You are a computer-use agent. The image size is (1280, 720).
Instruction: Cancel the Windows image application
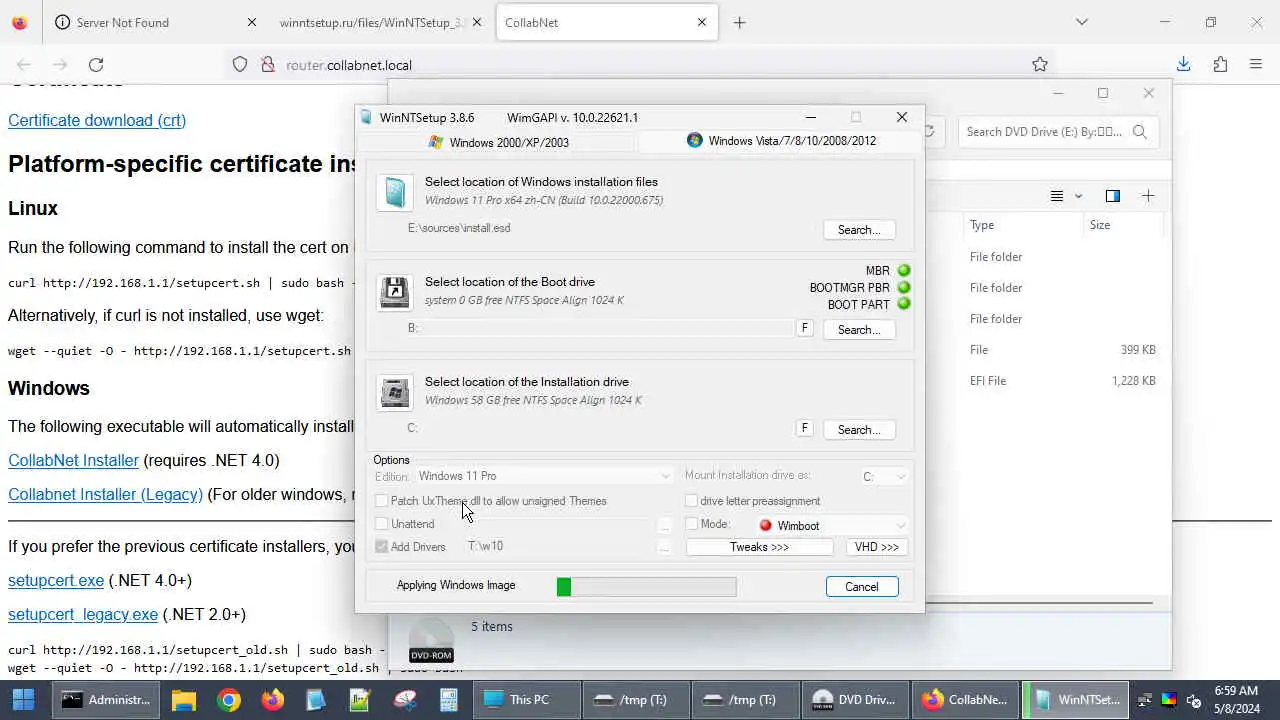(x=862, y=587)
